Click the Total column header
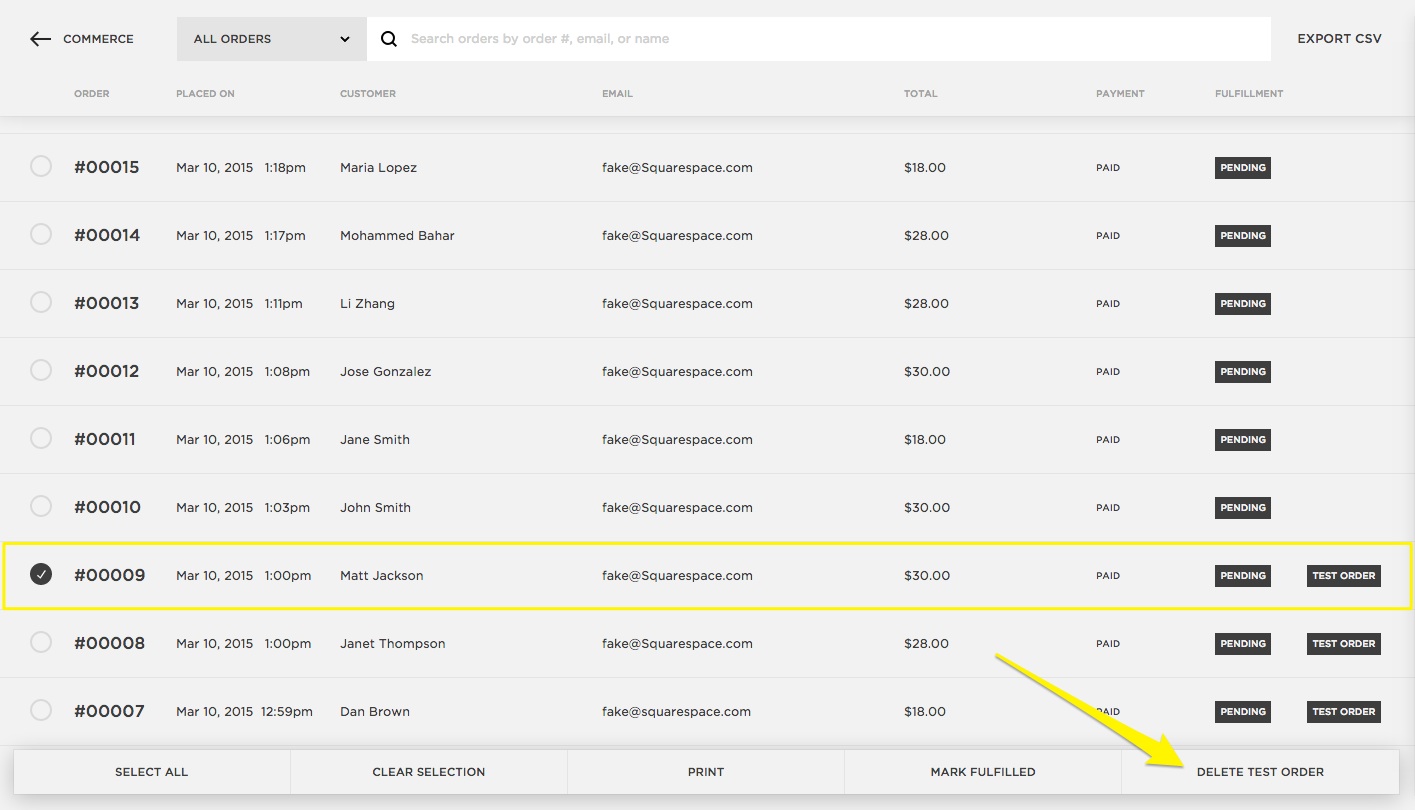1415x810 pixels. point(921,94)
